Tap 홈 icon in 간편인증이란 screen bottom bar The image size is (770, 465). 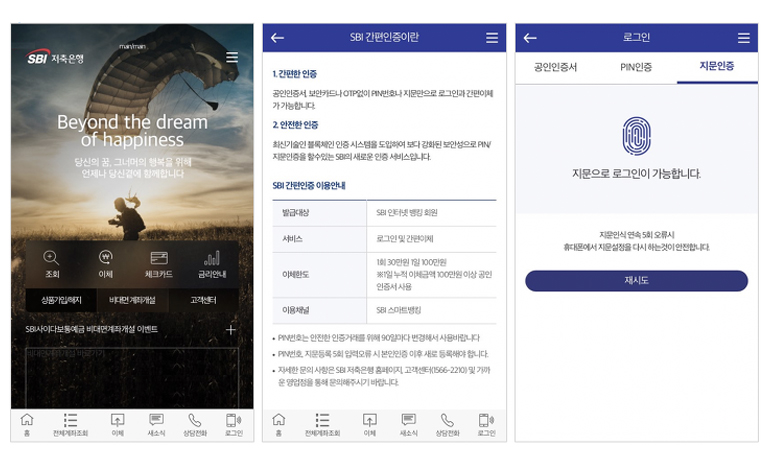pos(279,425)
